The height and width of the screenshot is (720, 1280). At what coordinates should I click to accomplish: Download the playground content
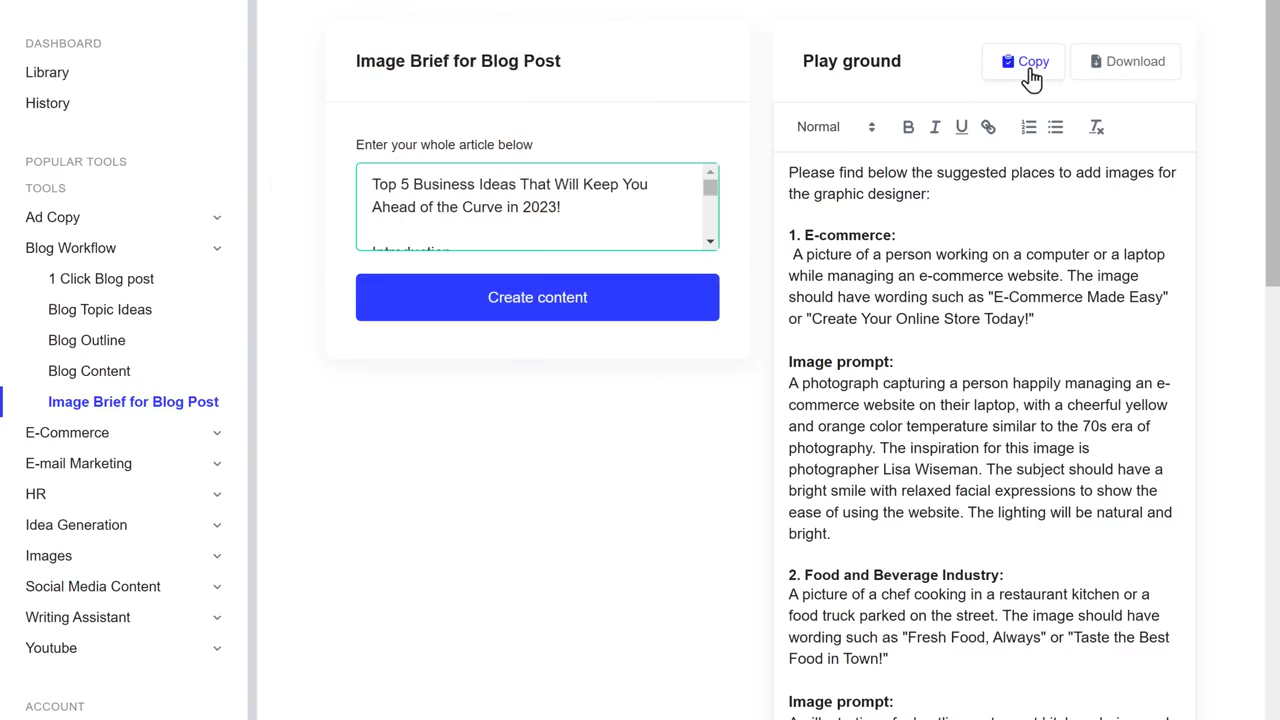click(x=1126, y=62)
